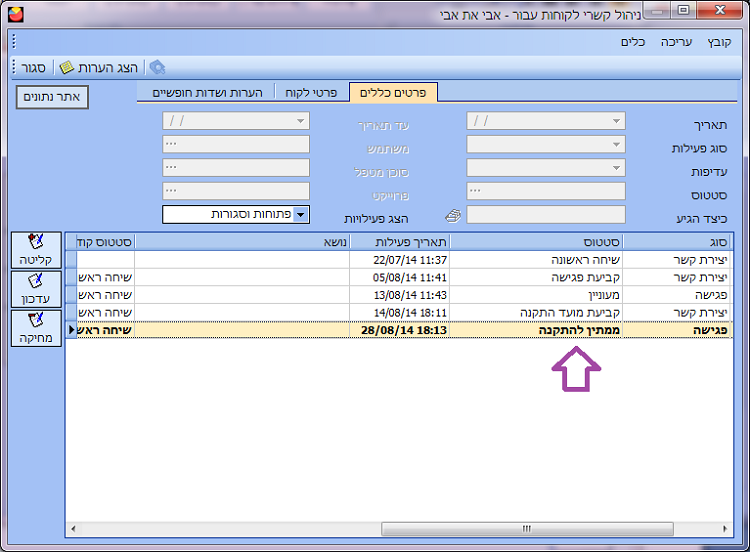750x552 pixels.
Task: Switch to the פרטי לקוח tab
Action: [x=311, y=93]
